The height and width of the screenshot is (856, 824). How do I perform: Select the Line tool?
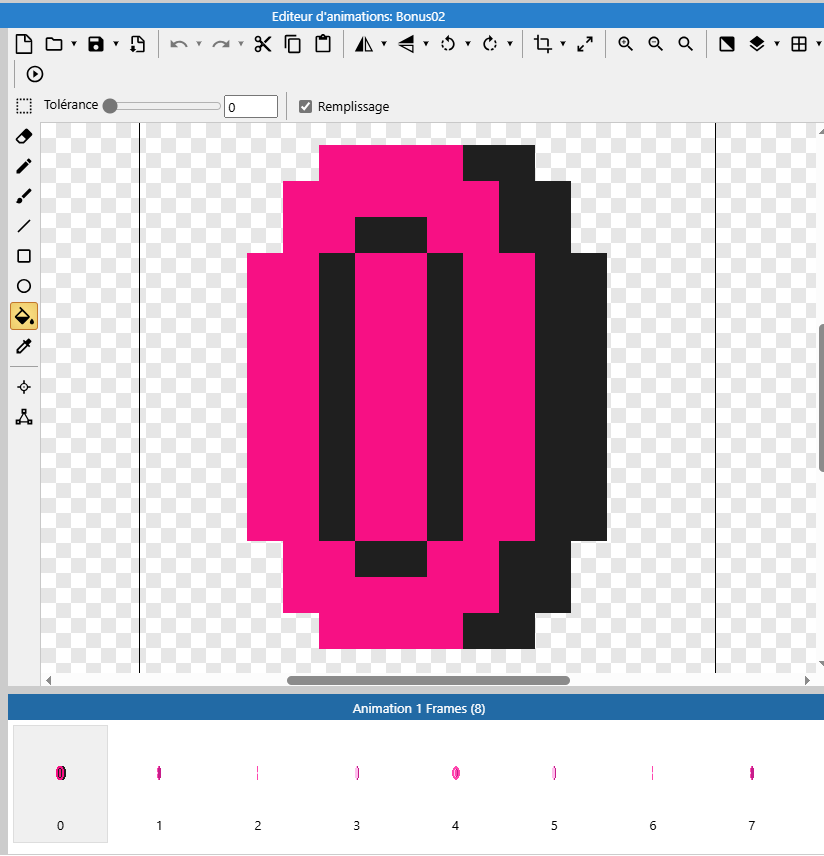24,226
